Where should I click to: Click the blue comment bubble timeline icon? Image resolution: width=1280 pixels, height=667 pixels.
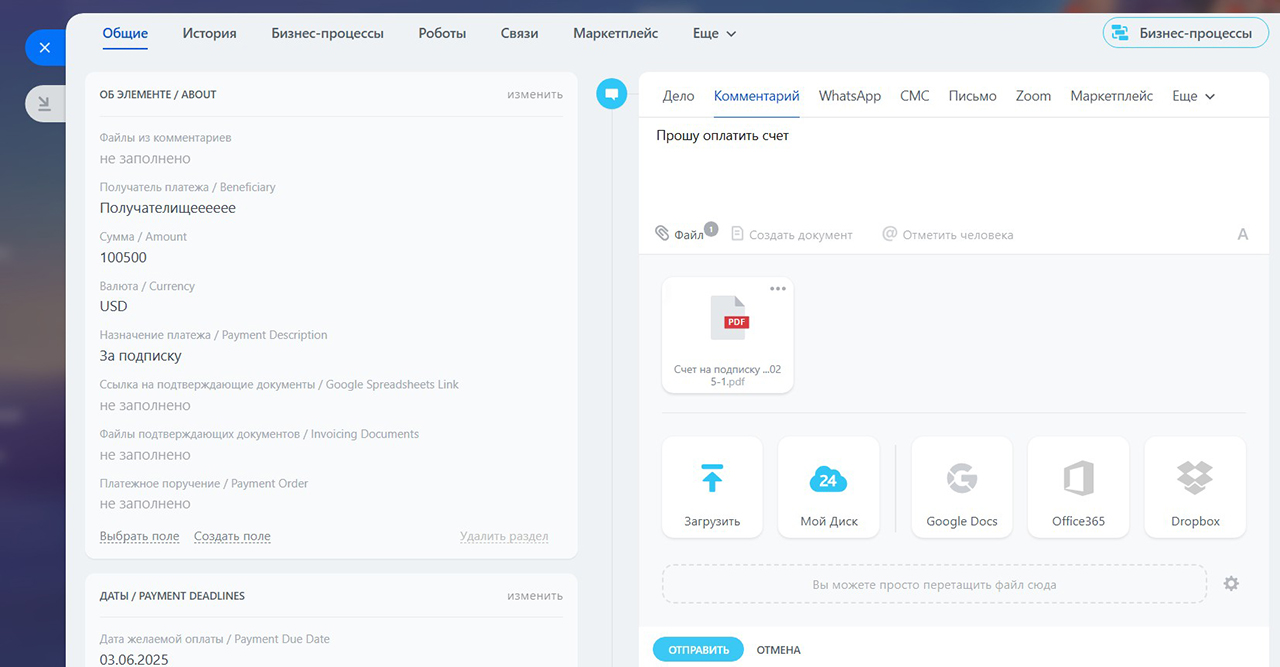tap(611, 94)
